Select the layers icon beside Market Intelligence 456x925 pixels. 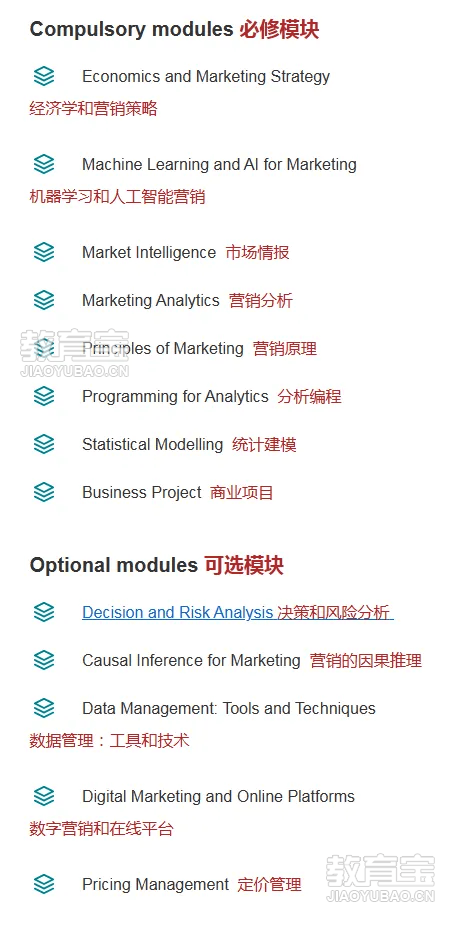click(x=44, y=252)
